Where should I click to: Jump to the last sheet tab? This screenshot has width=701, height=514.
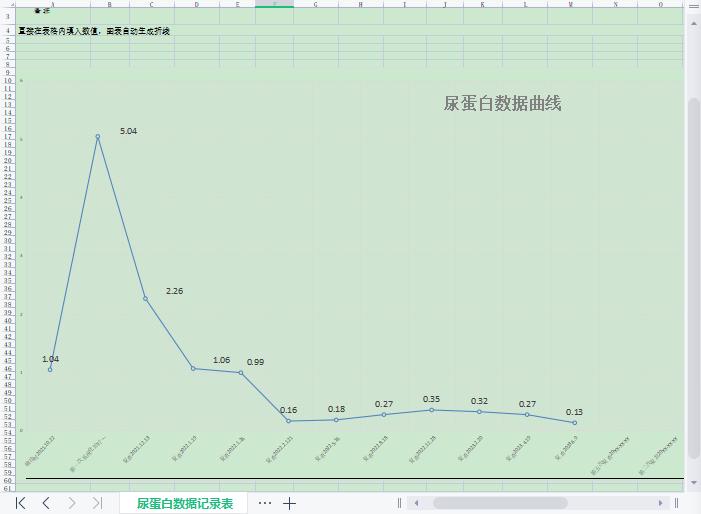97,503
